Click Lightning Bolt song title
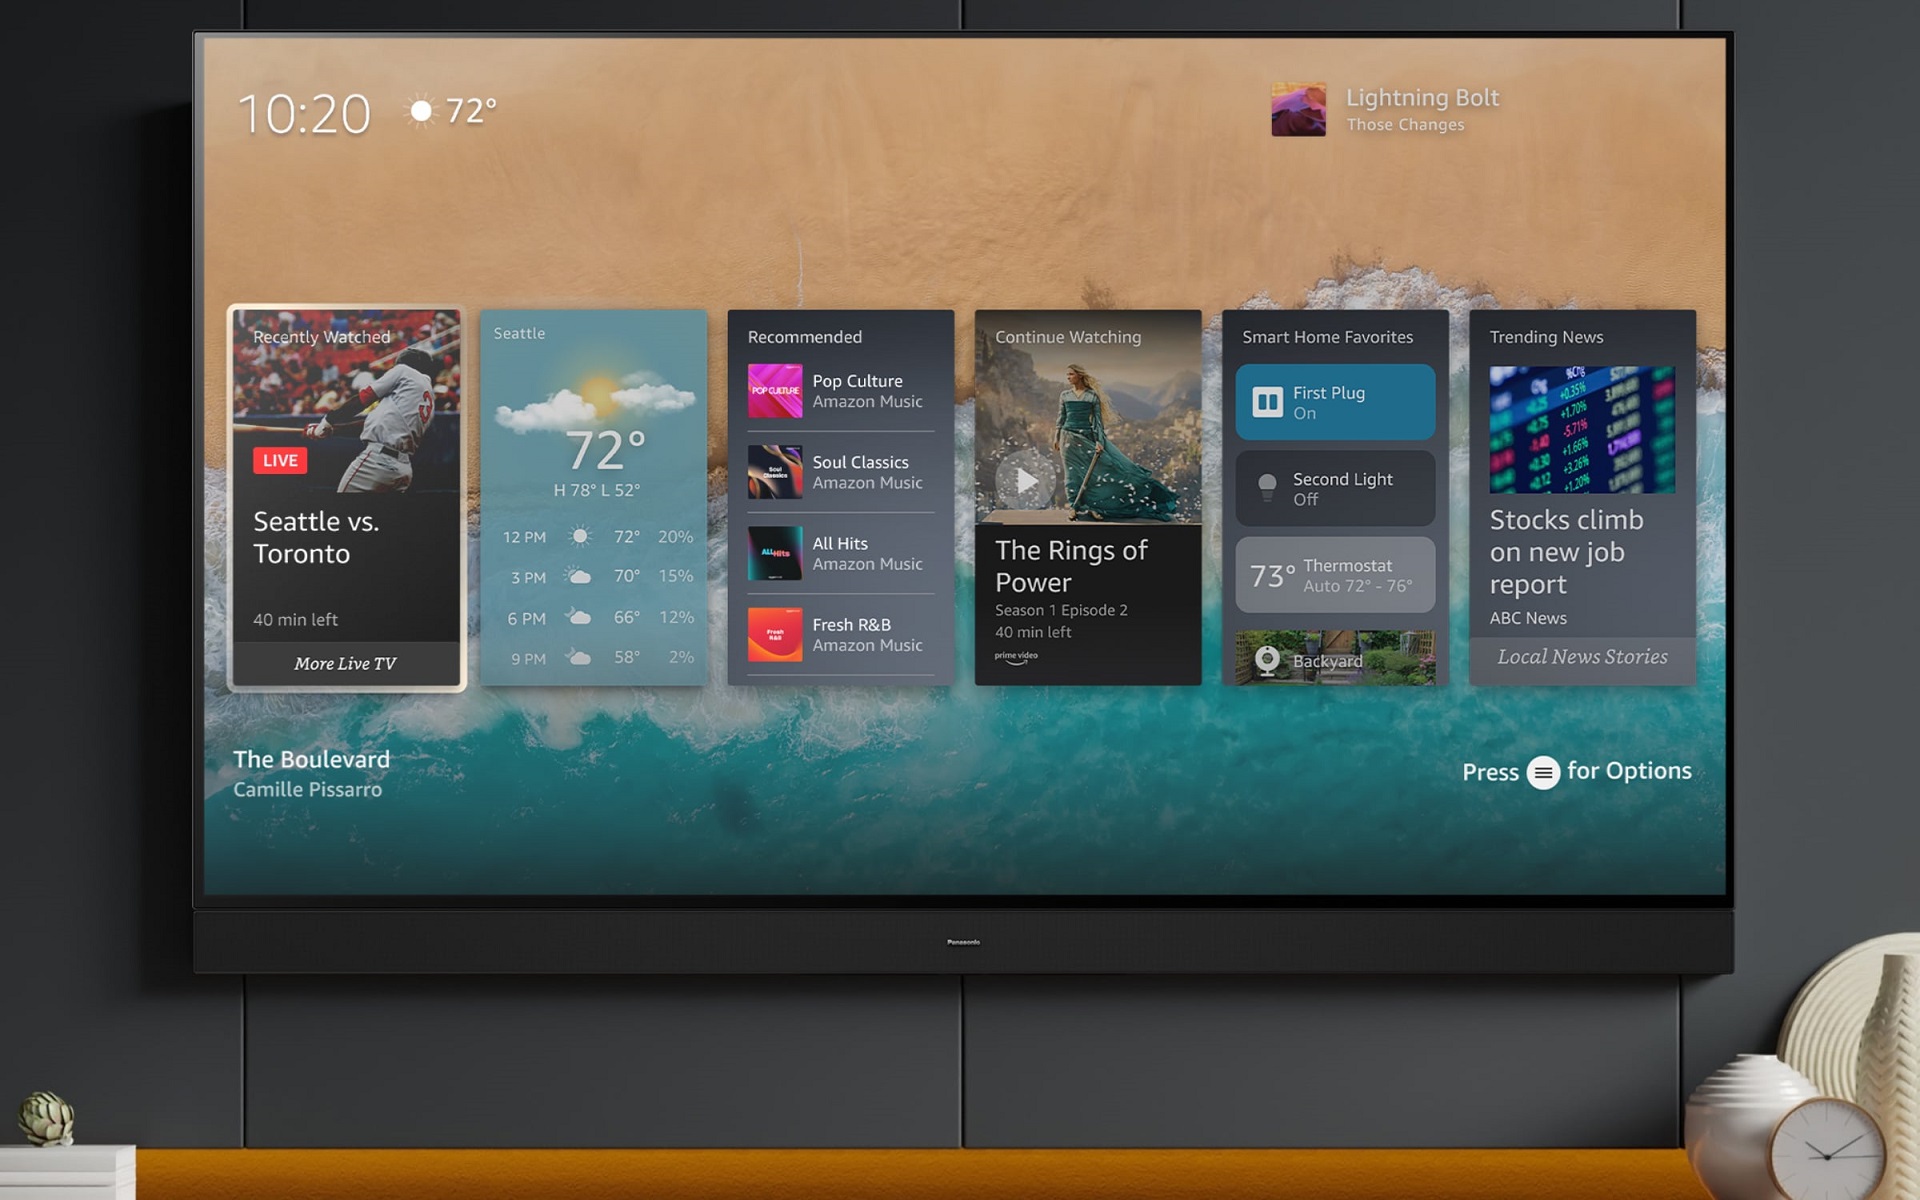Viewport: 1920px width, 1200px height. point(1422,98)
